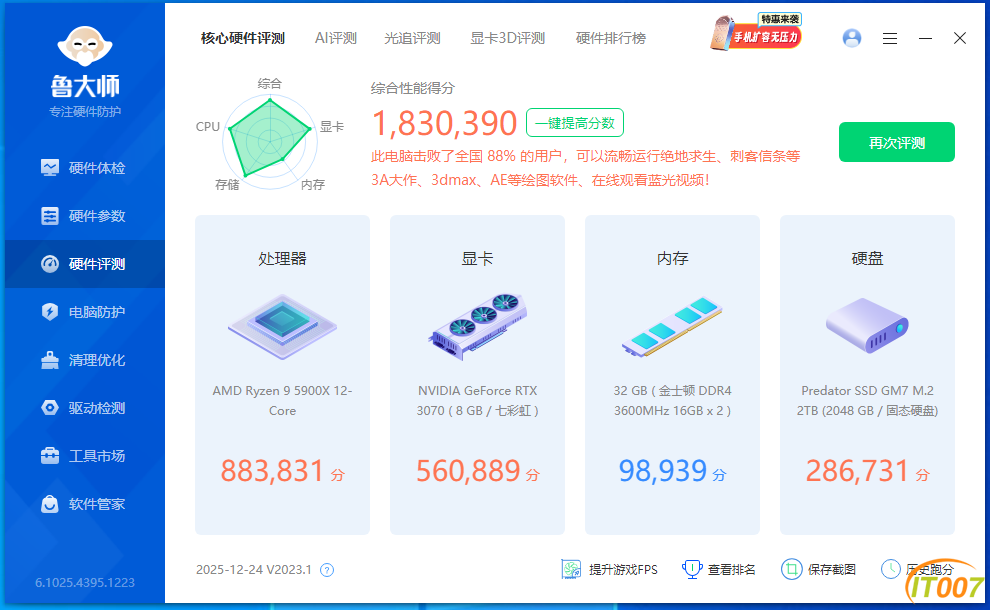Open 驱动检测 driver detection
990x610 pixels.
84,408
